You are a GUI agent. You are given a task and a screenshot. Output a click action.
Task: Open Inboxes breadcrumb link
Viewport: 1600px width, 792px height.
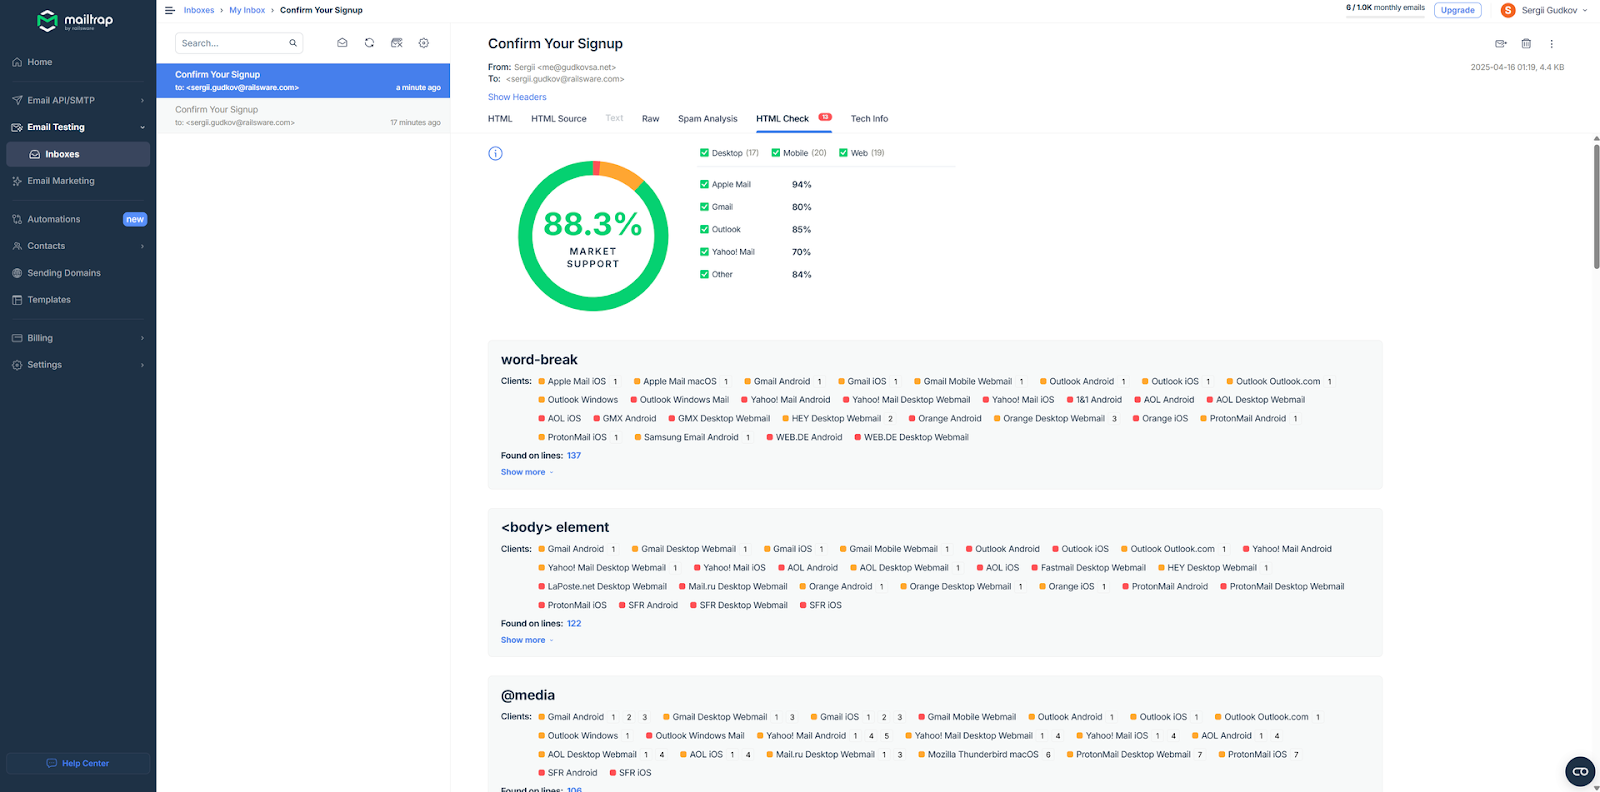click(199, 10)
